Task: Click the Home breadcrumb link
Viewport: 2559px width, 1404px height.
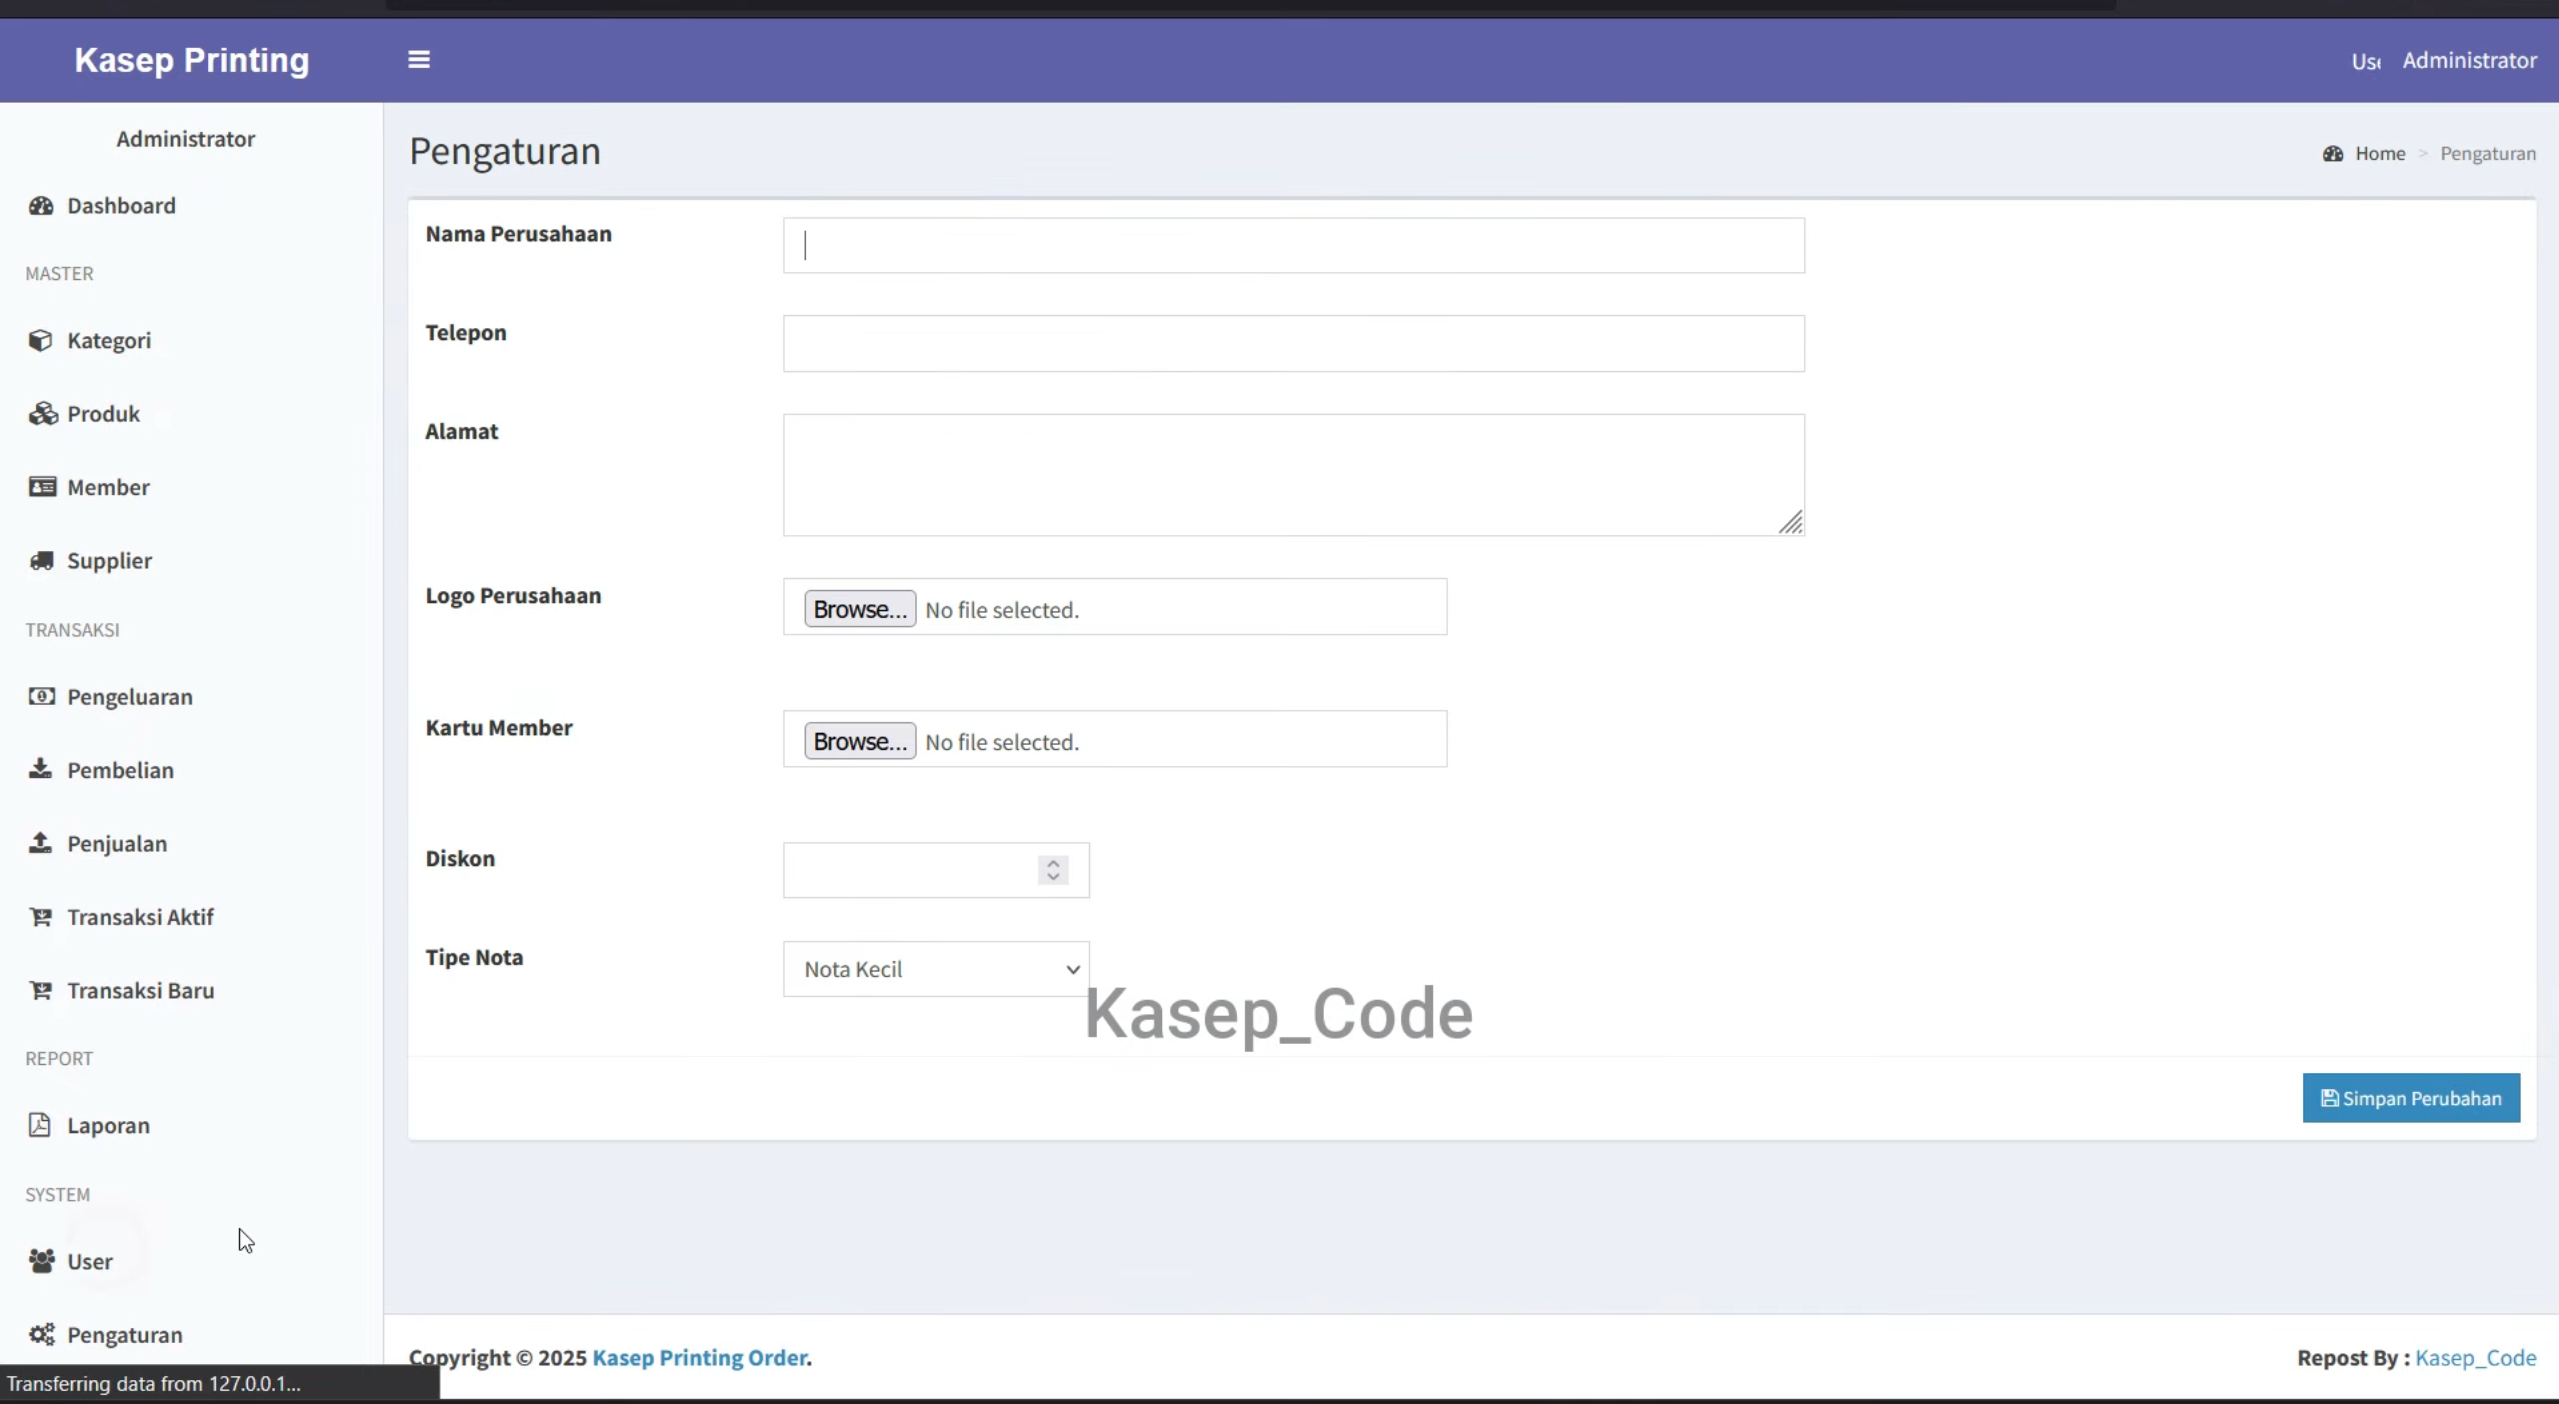Action: point(2380,154)
